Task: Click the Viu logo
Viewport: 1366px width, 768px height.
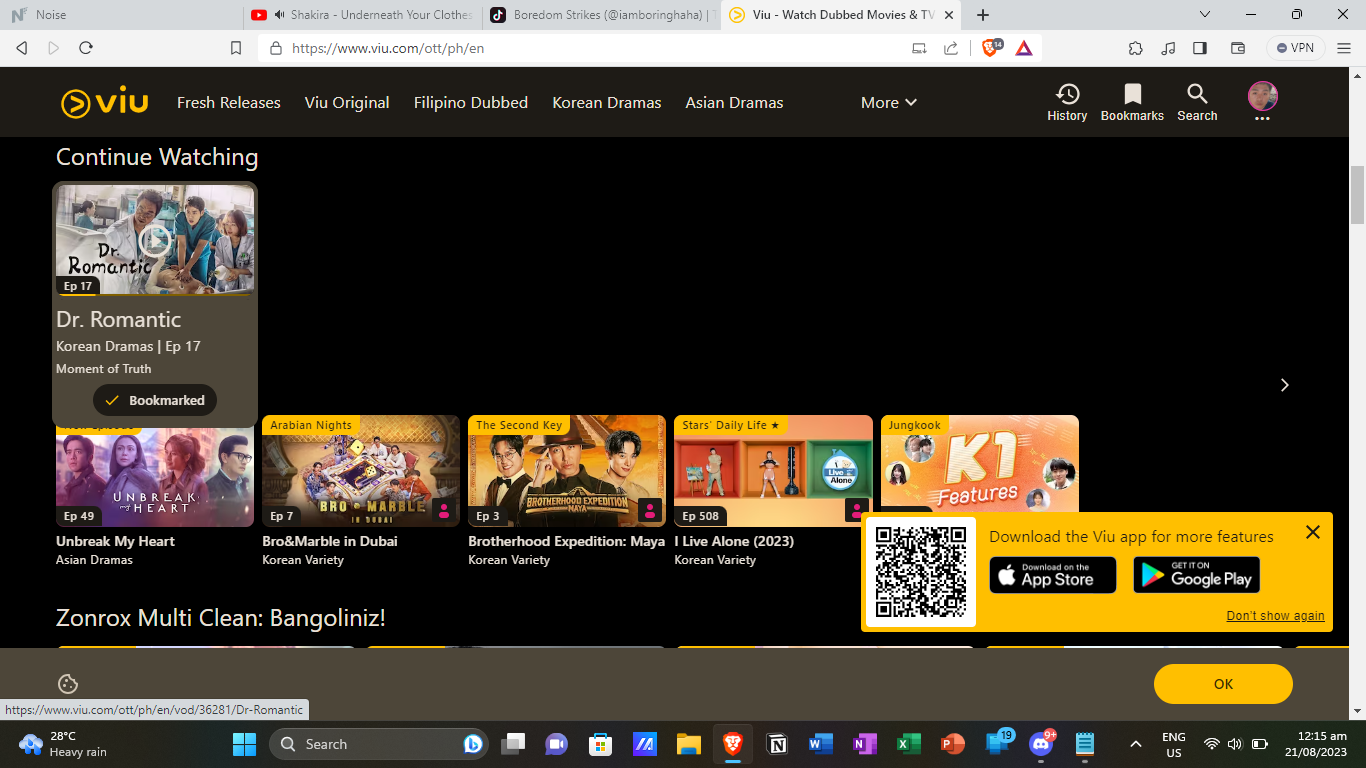Action: [104, 103]
